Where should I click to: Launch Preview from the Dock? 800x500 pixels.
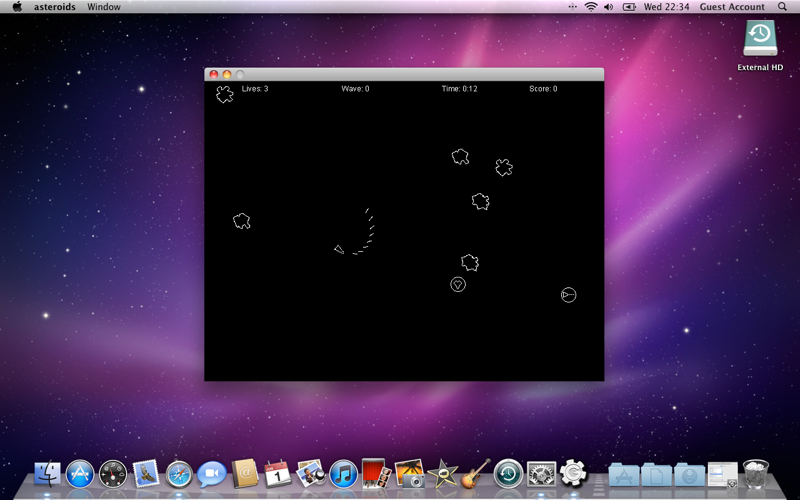(x=311, y=473)
